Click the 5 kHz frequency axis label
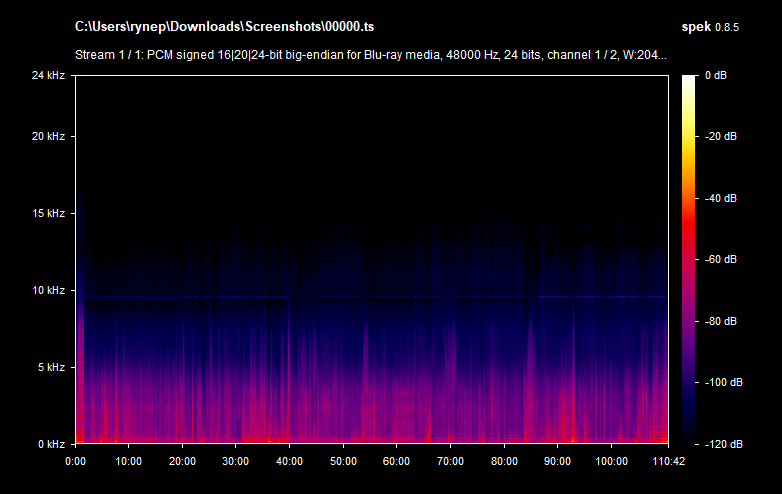The height and width of the screenshot is (494, 782). [x=51, y=368]
